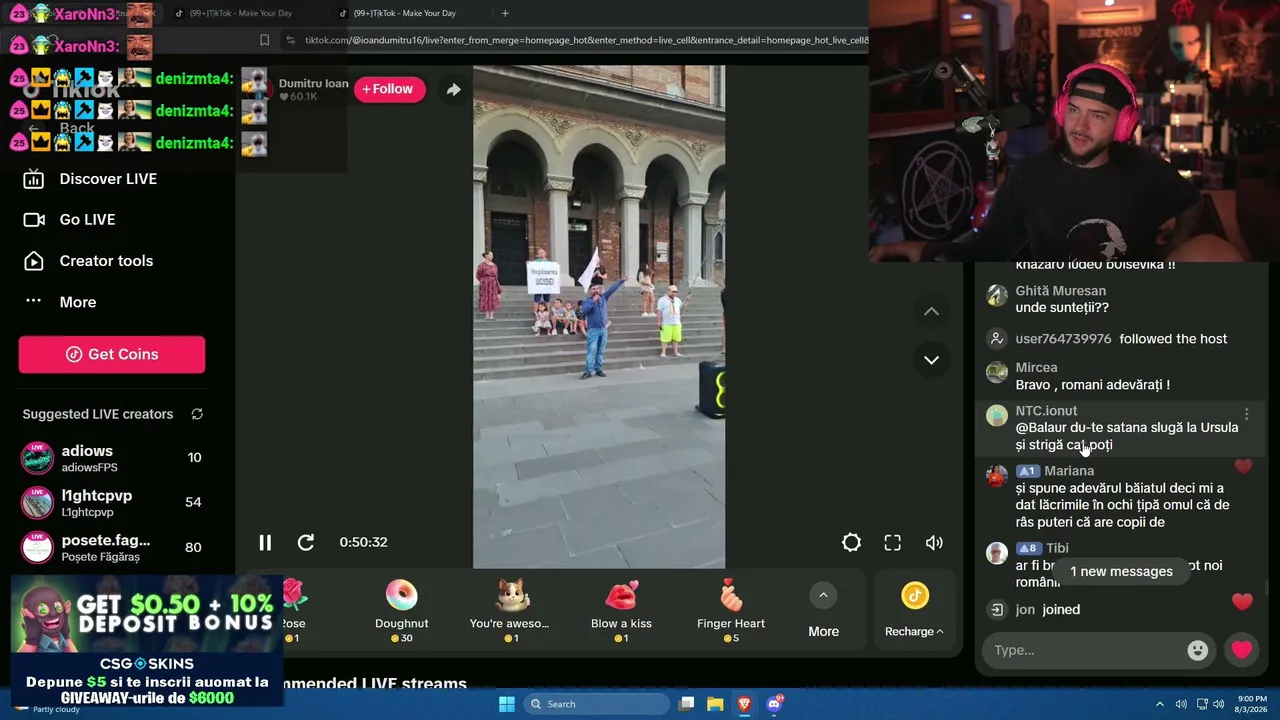Send Blow a kiss gift
The height and width of the screenshot is (720, 1280).
point(621,610)
